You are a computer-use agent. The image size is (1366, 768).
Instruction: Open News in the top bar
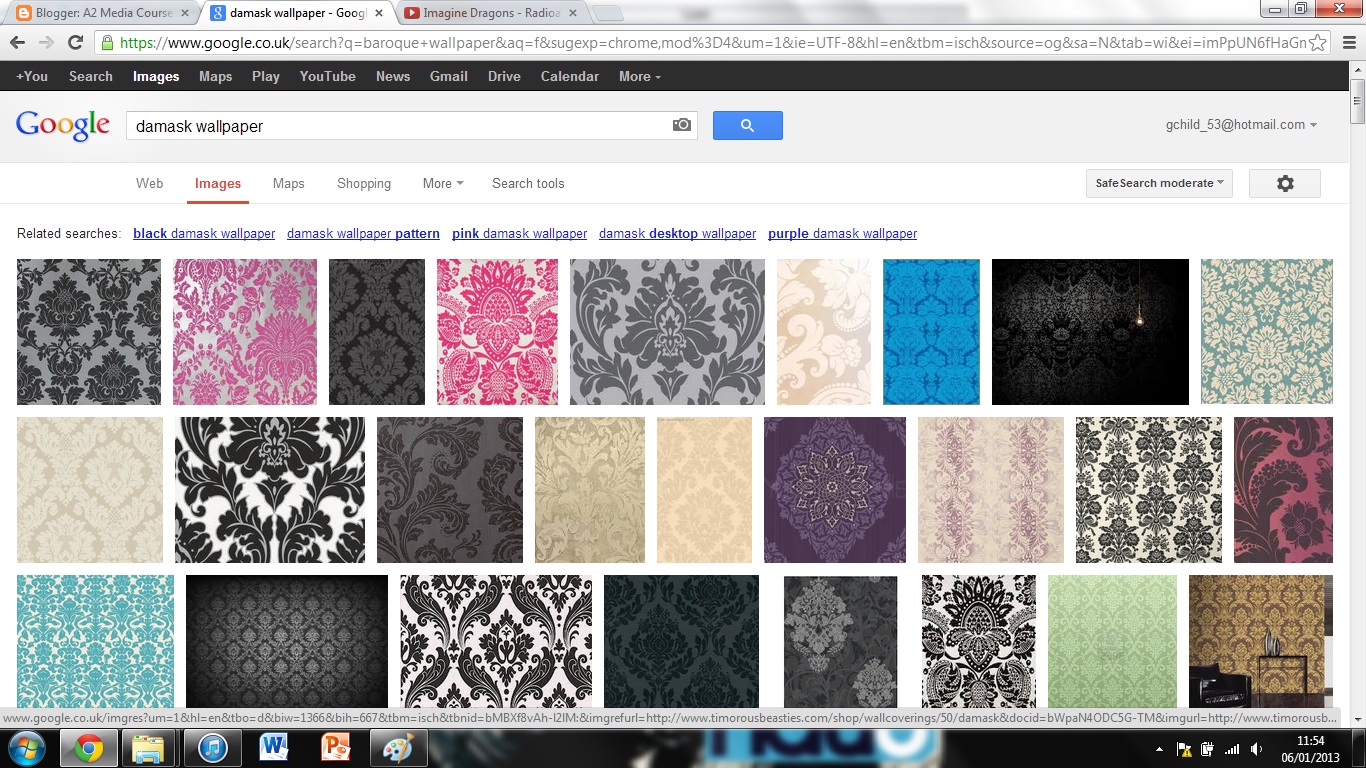(393, 76)
